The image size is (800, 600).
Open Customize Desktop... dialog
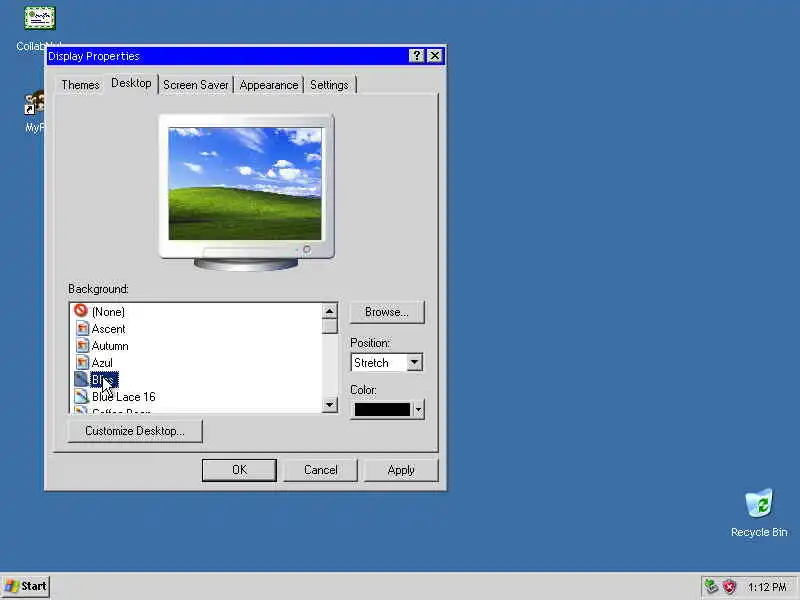tap(135, 431)
